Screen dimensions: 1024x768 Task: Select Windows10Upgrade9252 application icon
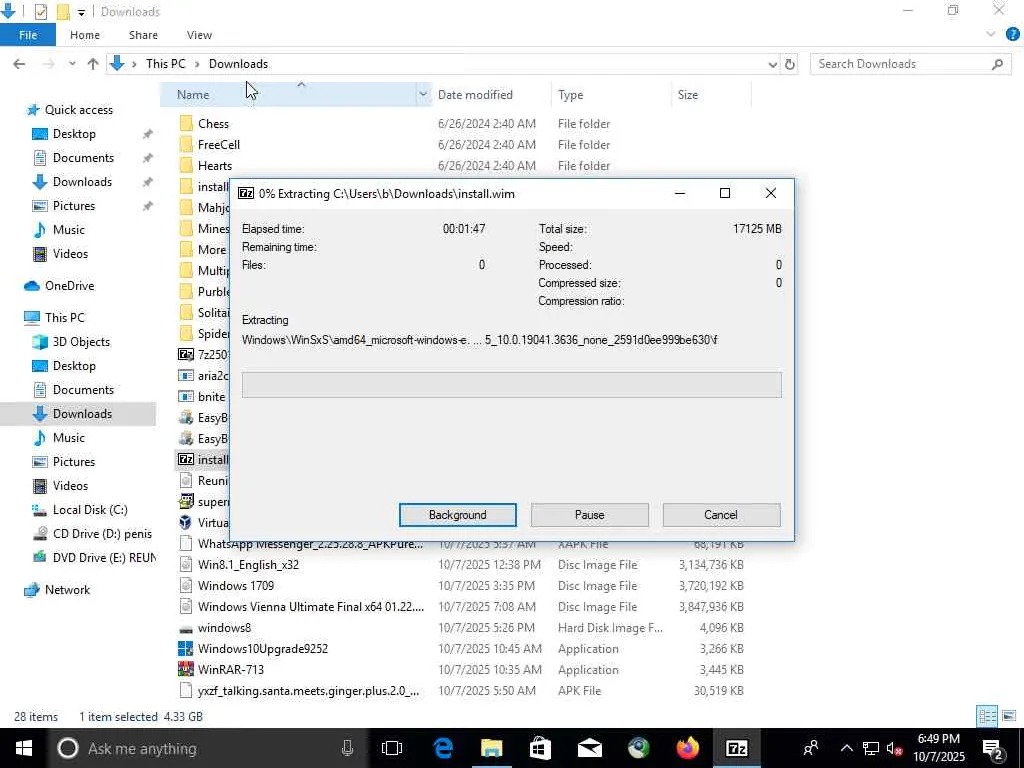pyautogui.click(x=186, y=648)
